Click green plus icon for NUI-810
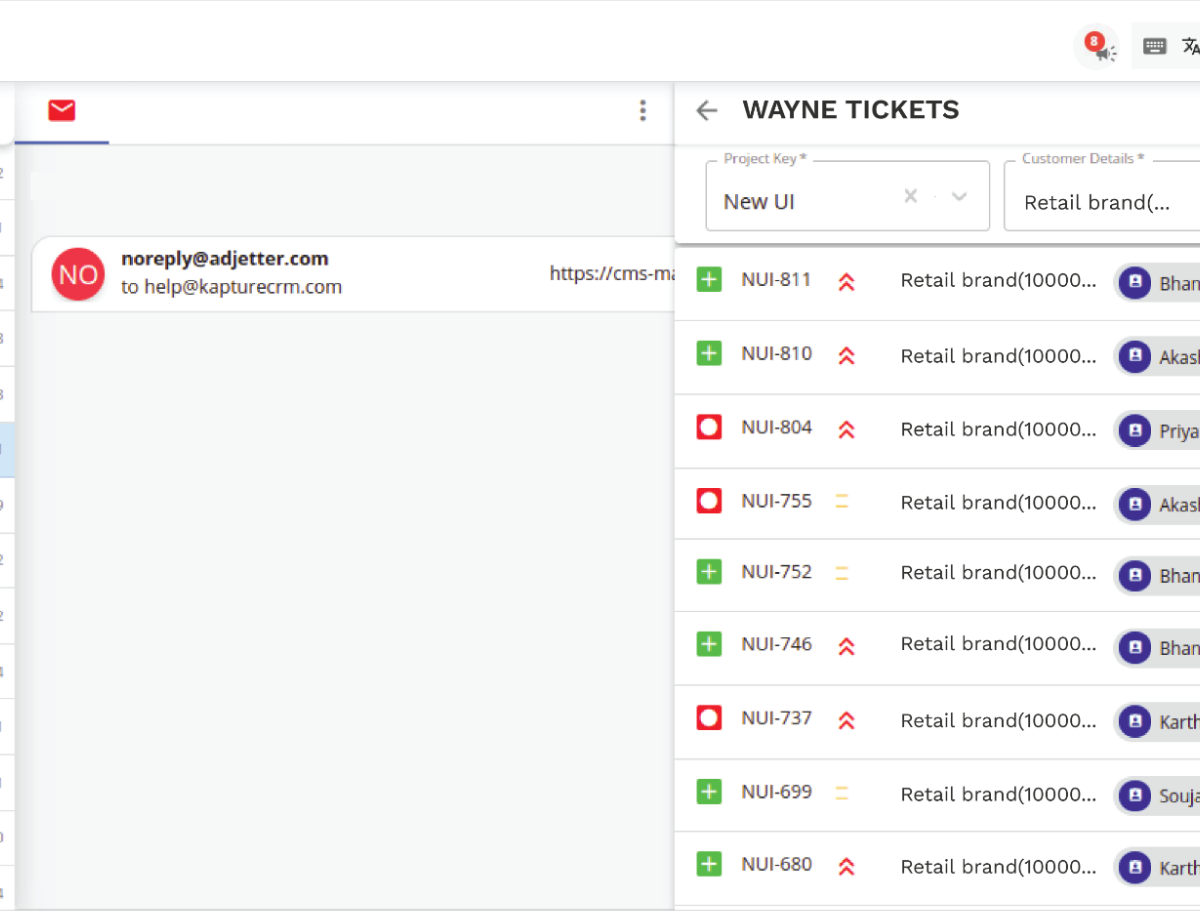1200x911 pixels. pos(709,353)
